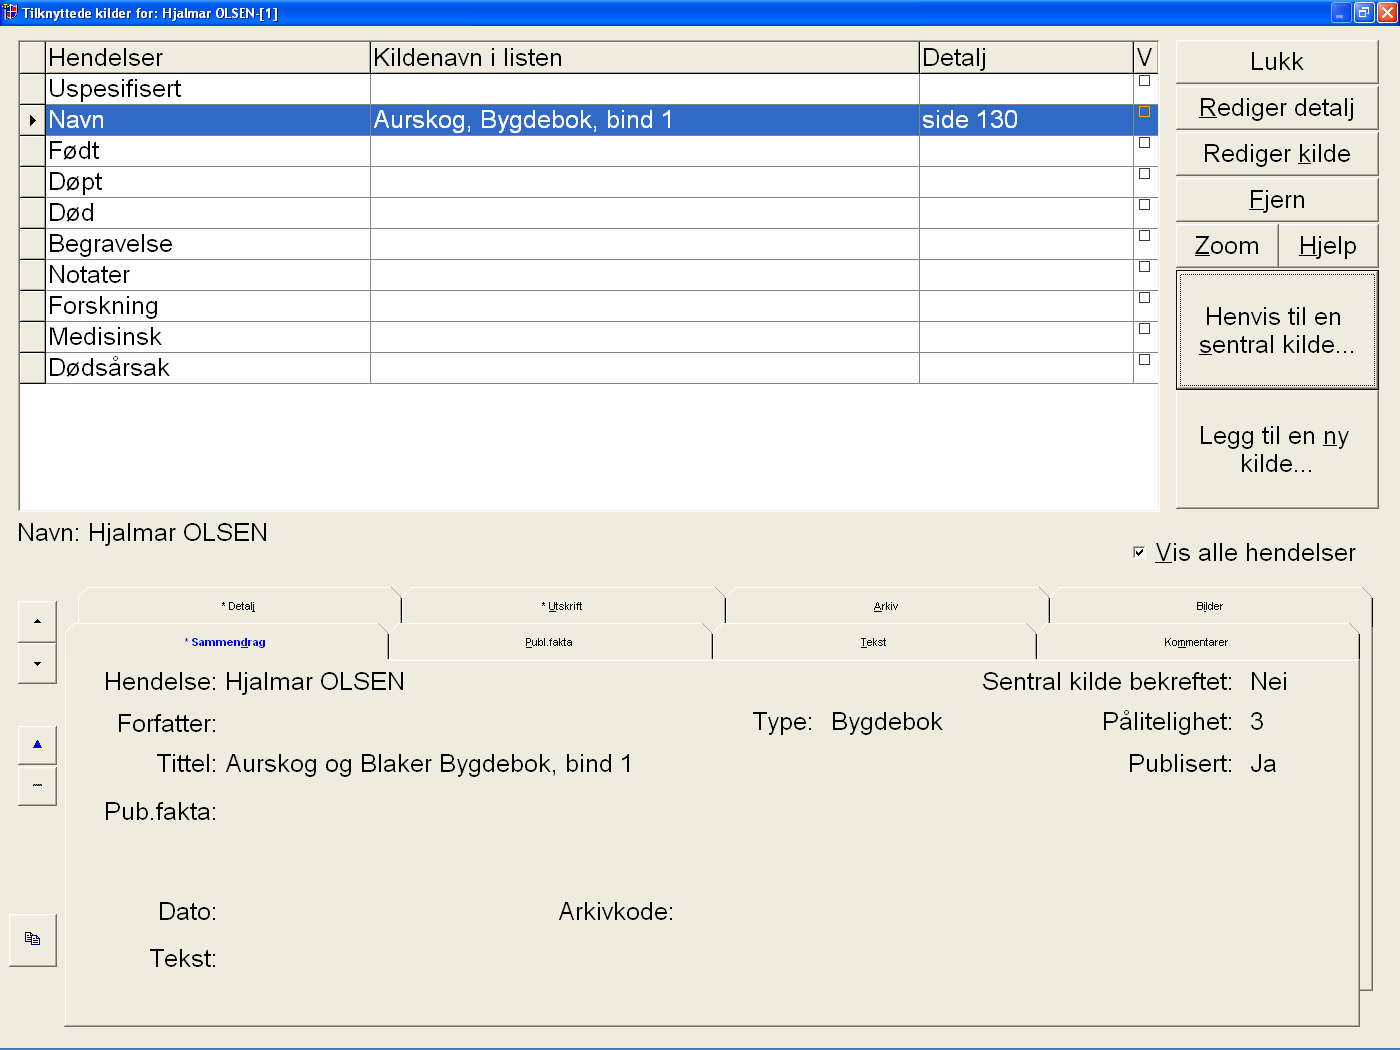Select the Forskning row
1400x1050 pixels.
(x=589, y=306)
